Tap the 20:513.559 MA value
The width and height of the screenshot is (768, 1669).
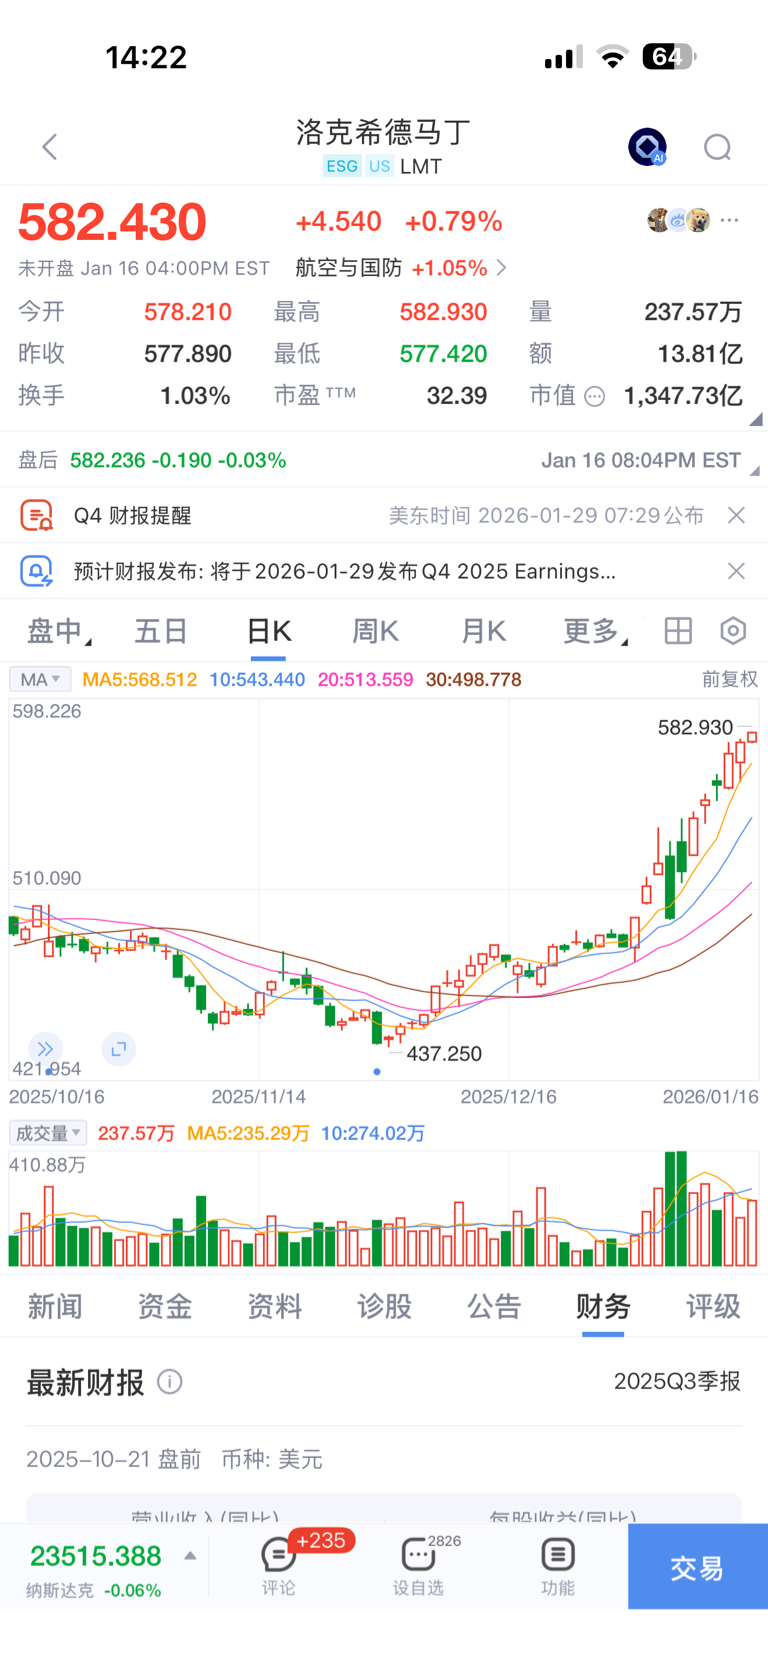pos(365,680)
